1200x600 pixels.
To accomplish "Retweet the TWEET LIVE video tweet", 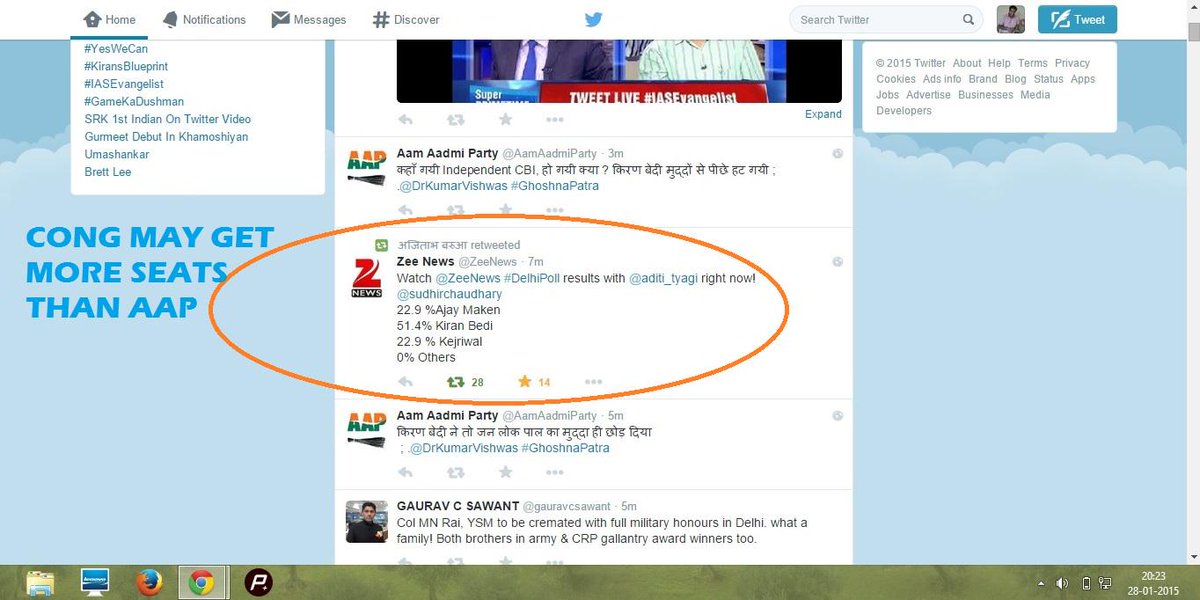I will (455, 119).
